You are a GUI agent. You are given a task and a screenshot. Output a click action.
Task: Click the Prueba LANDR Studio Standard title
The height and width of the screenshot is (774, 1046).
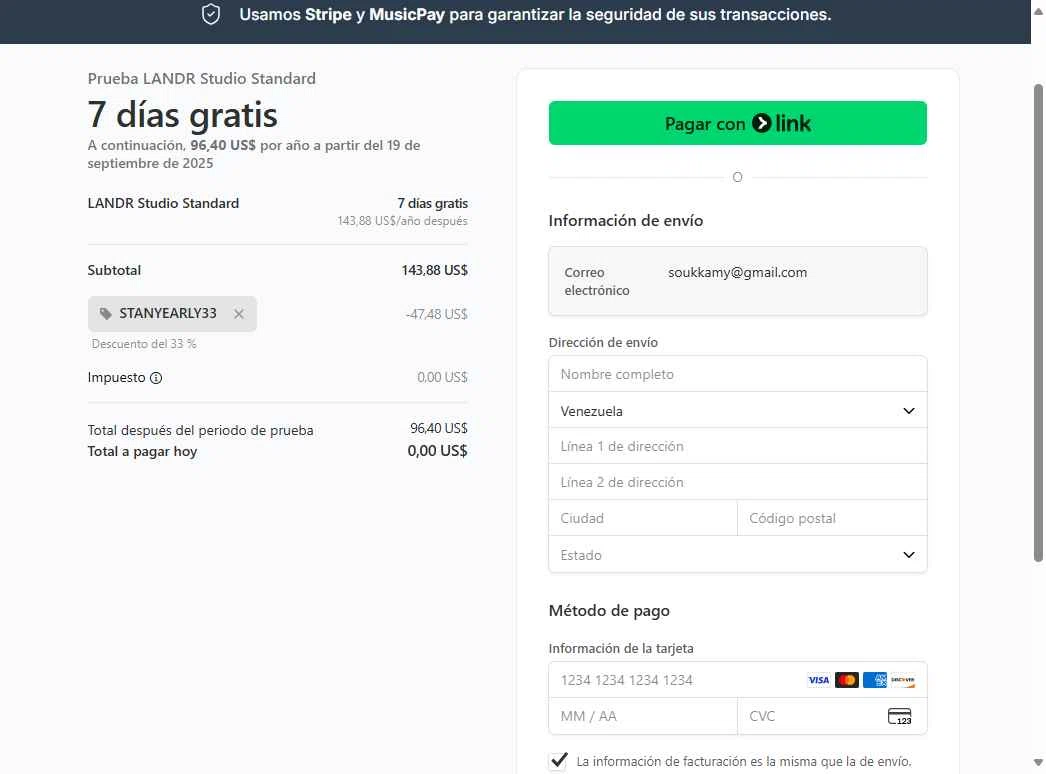coord(201,79)
